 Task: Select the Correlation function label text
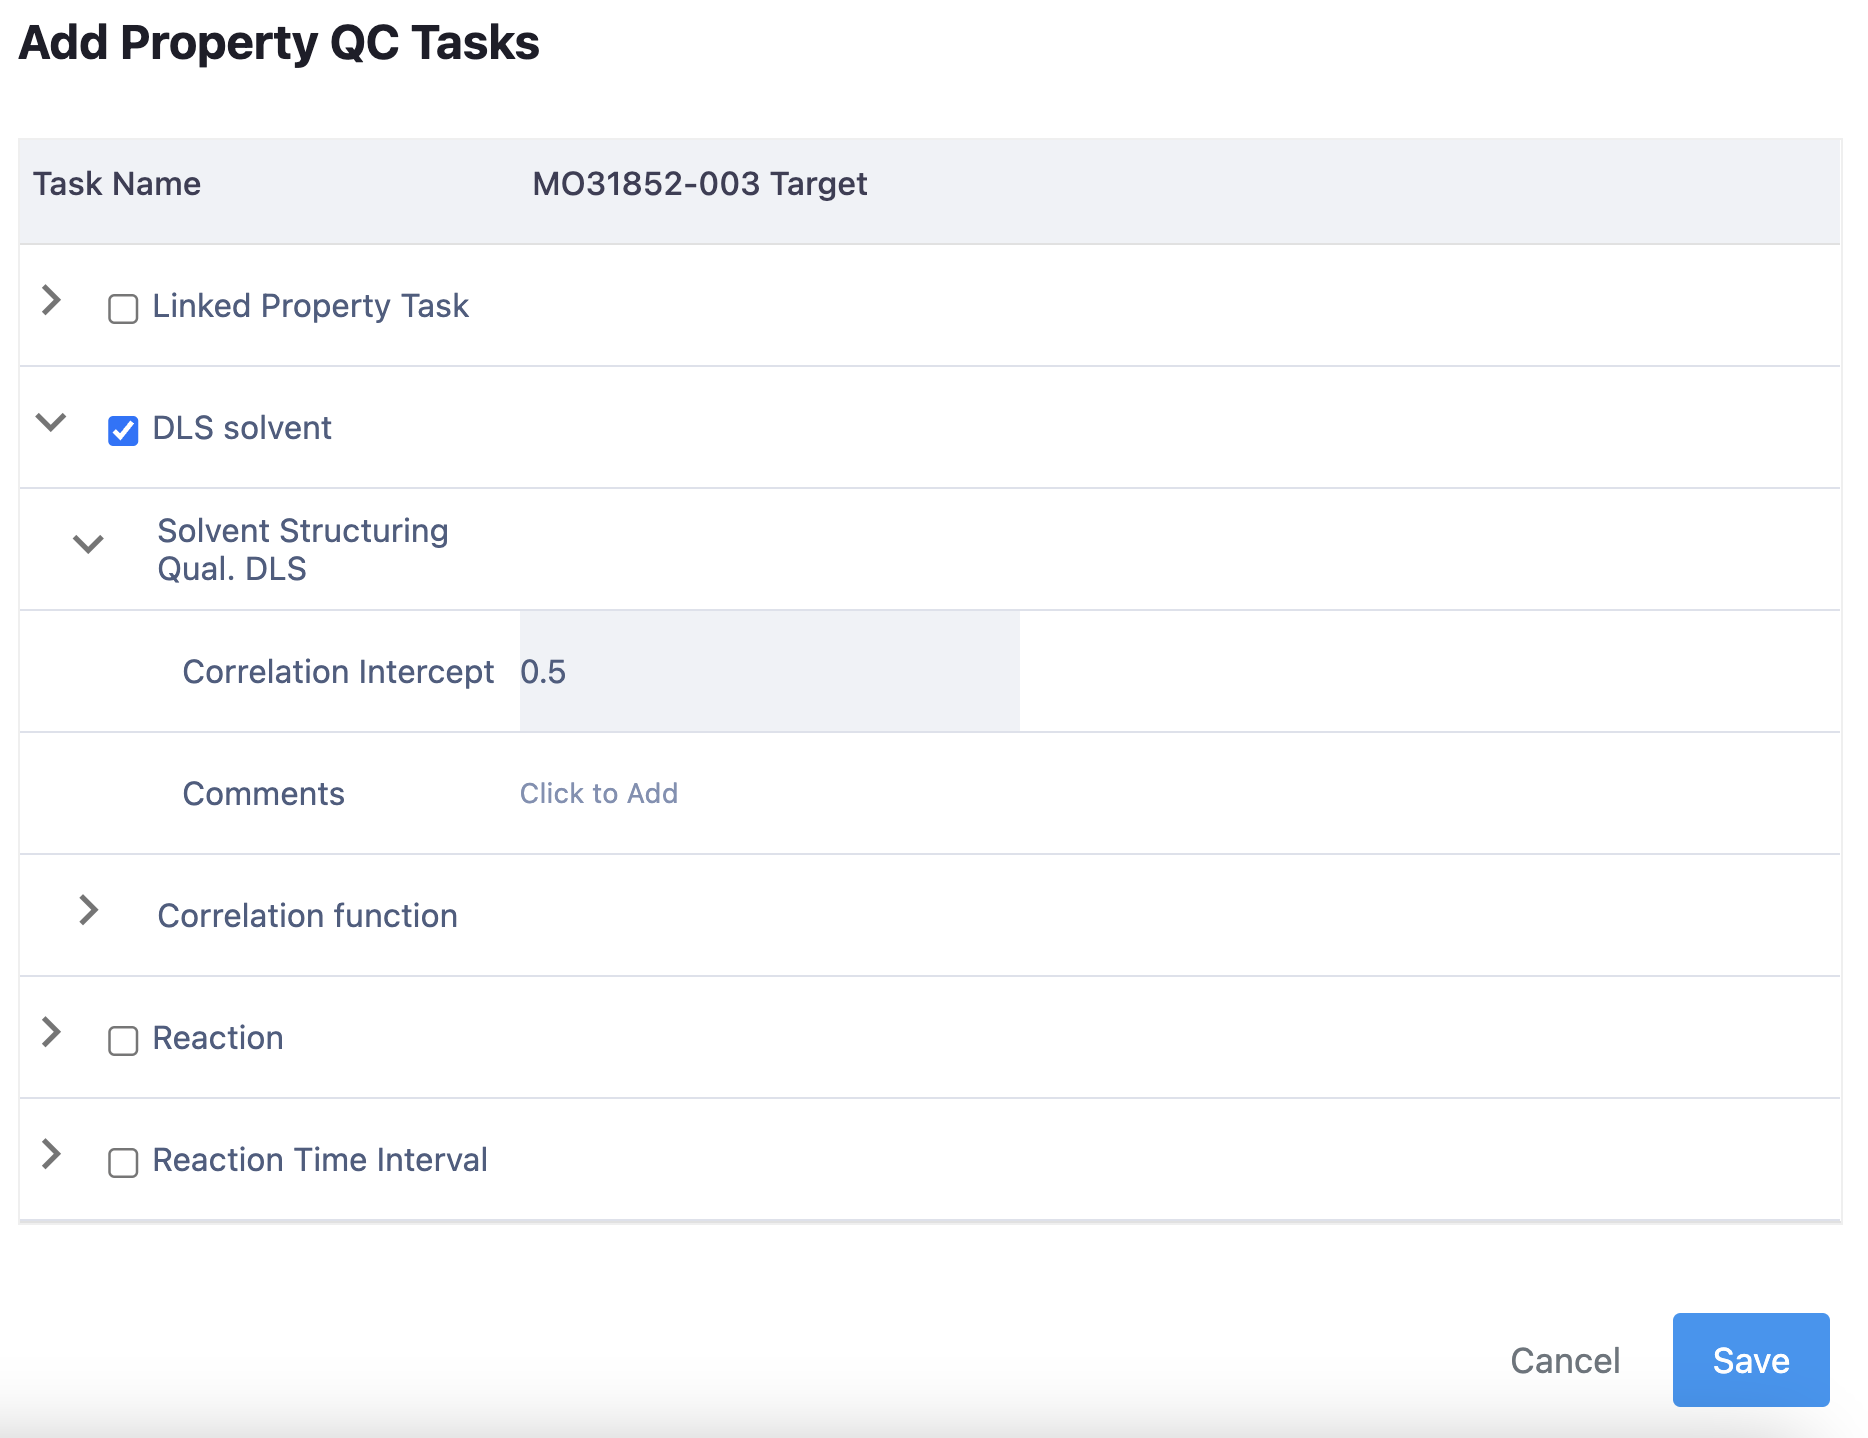pyautogui.click(x=307, y=916)
